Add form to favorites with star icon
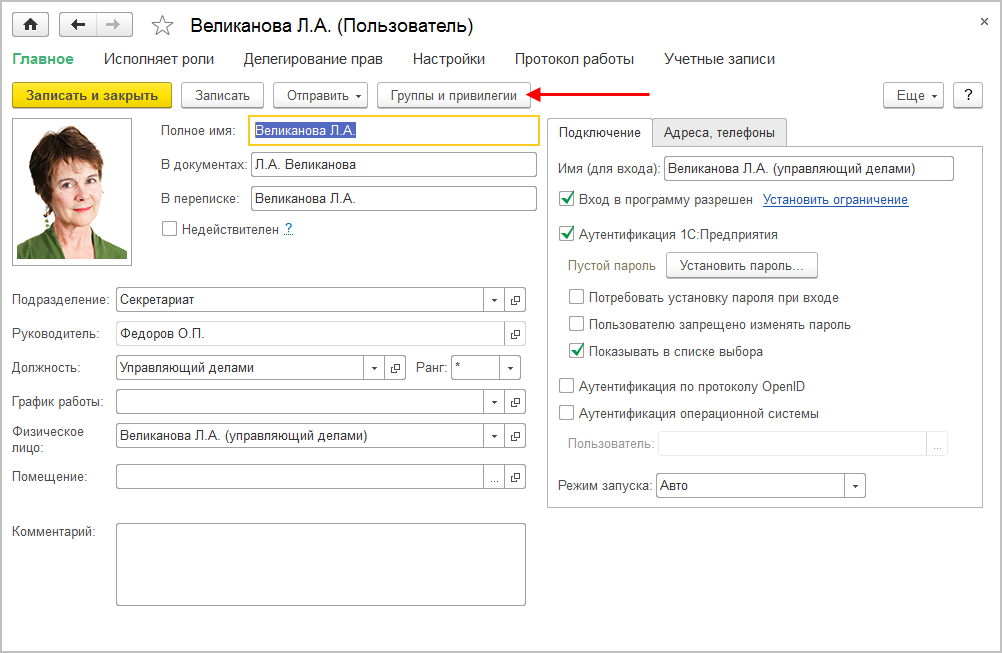 [164, 25]
